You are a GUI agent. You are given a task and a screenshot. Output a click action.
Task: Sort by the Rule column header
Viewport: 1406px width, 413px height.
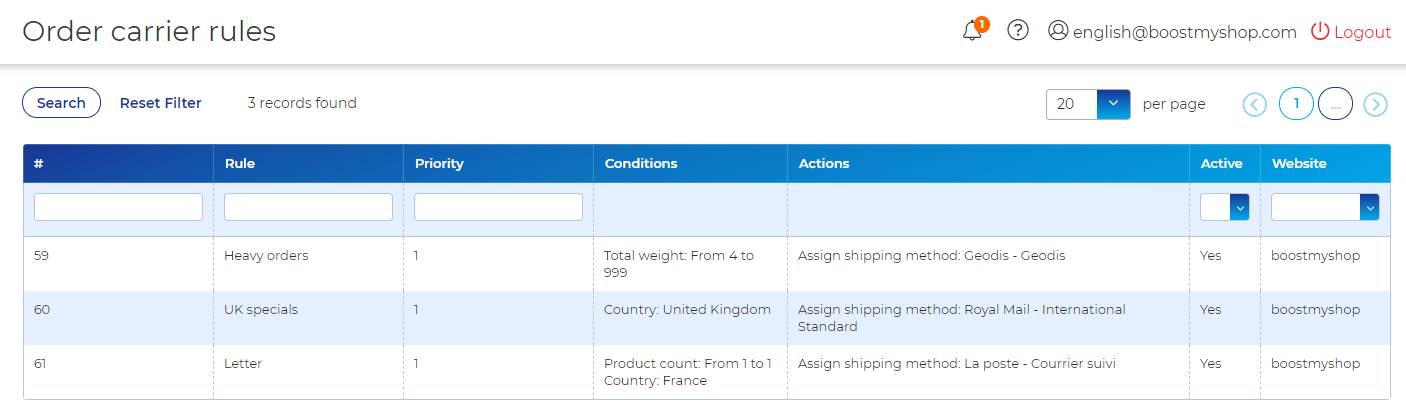[x=240, y=164]
